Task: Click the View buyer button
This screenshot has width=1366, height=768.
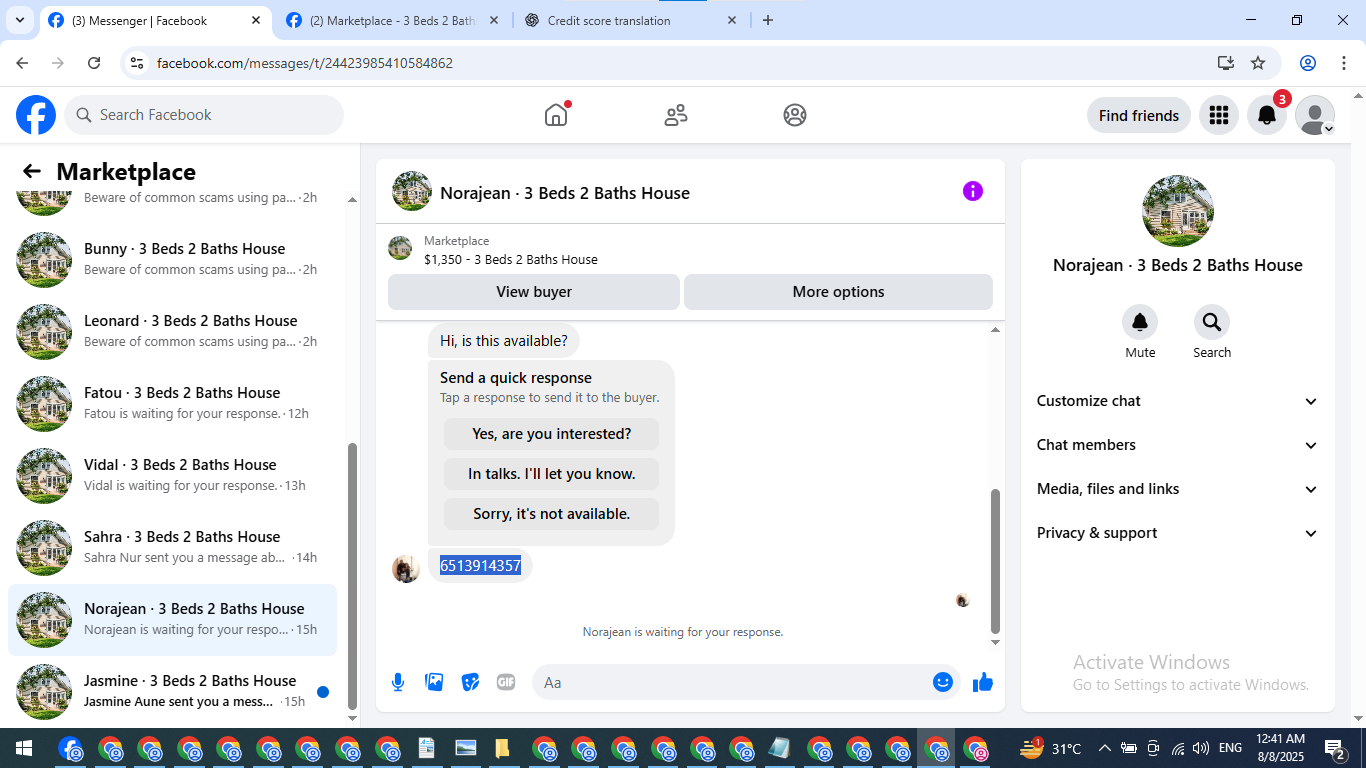Action: point(534,292)
